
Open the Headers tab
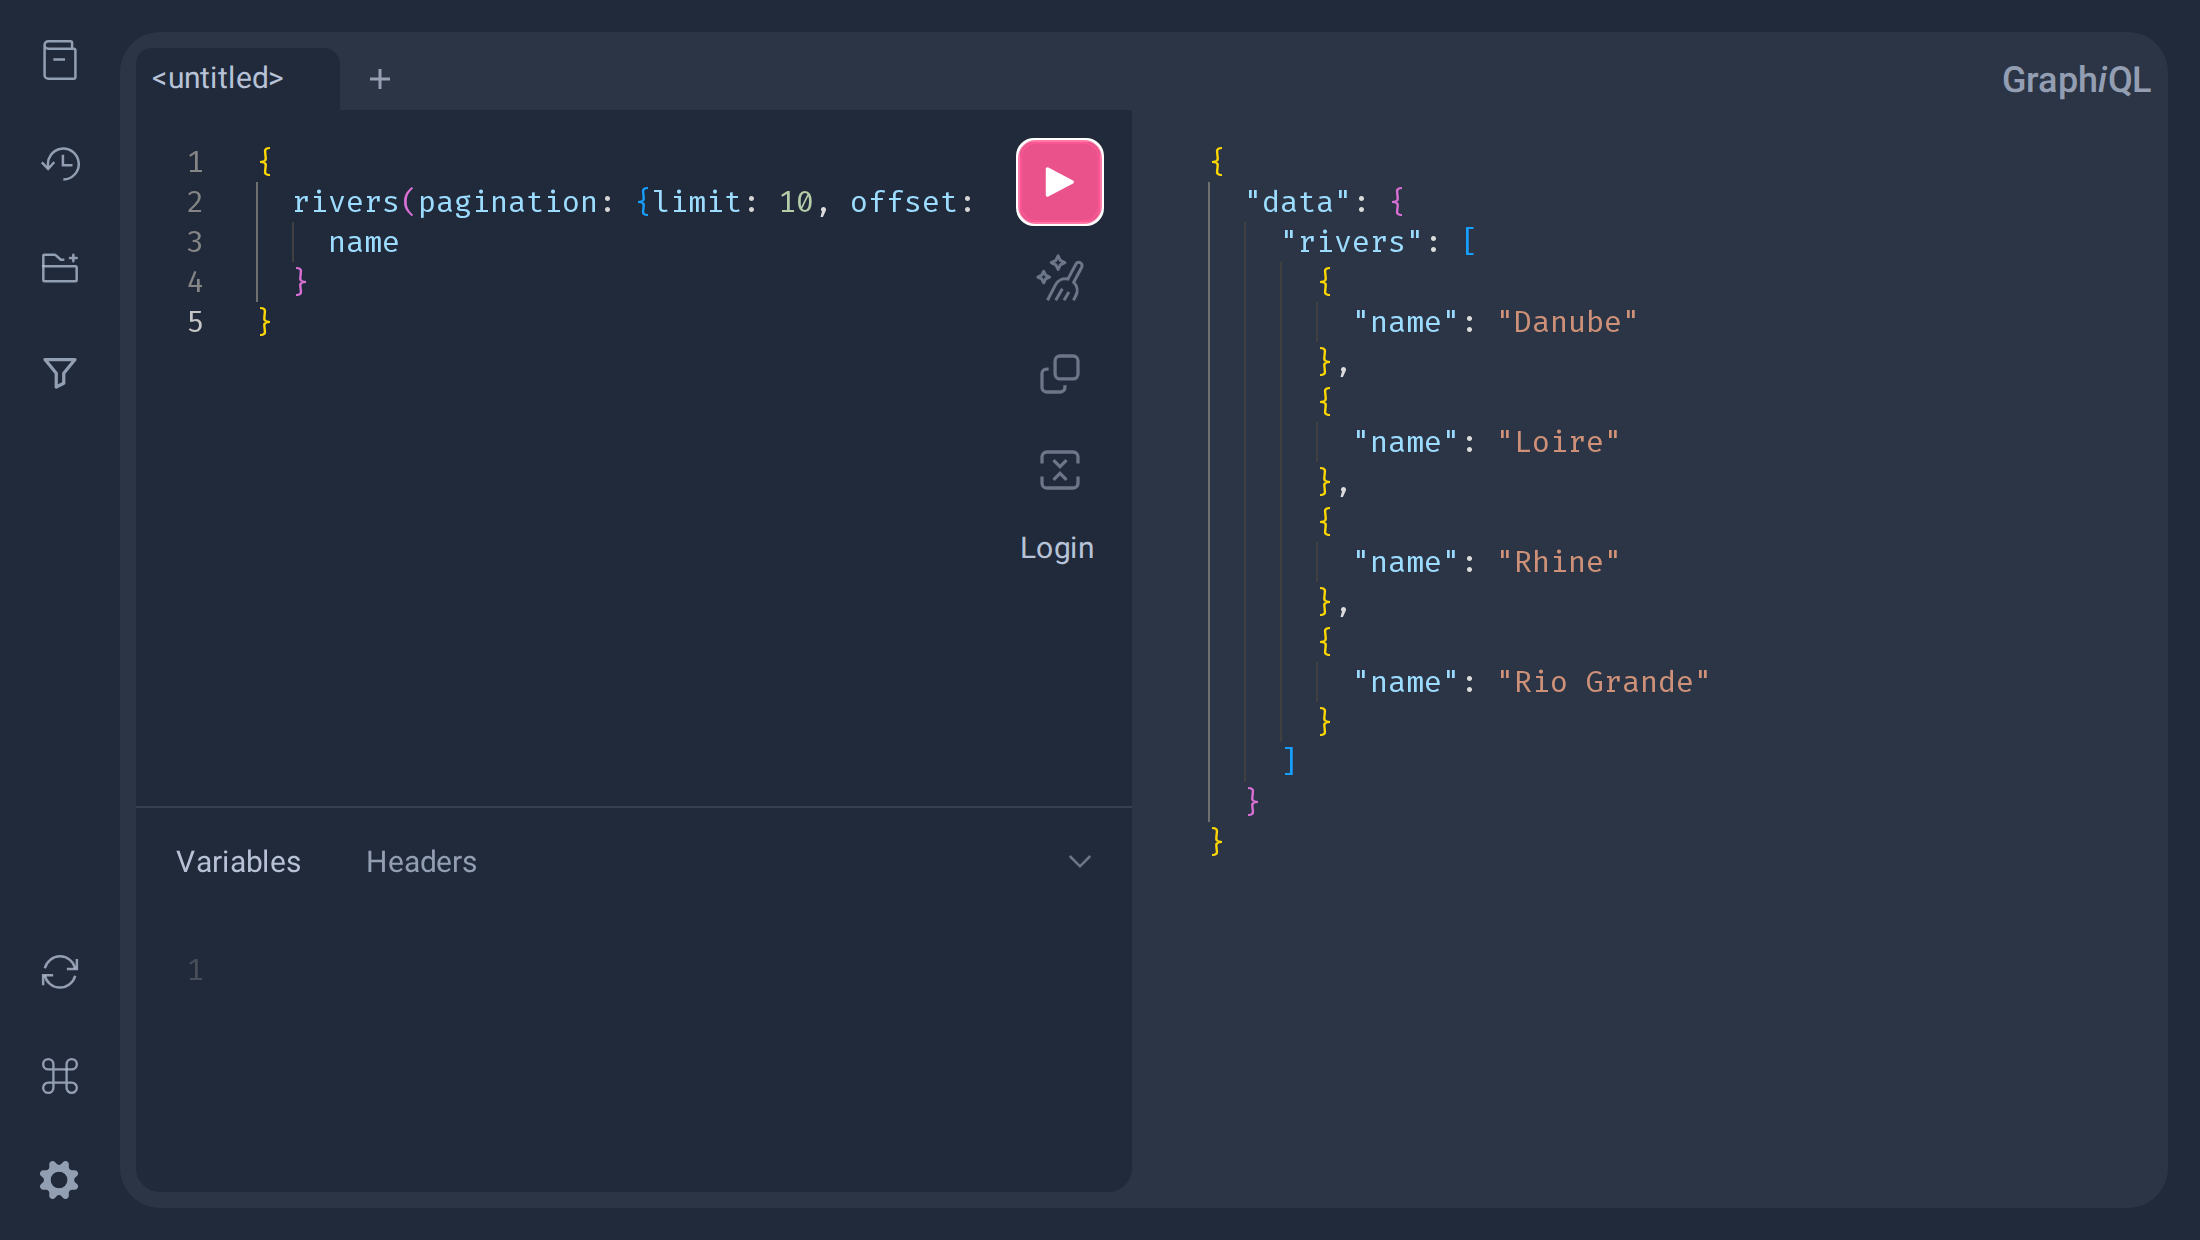tap(421, 862)
